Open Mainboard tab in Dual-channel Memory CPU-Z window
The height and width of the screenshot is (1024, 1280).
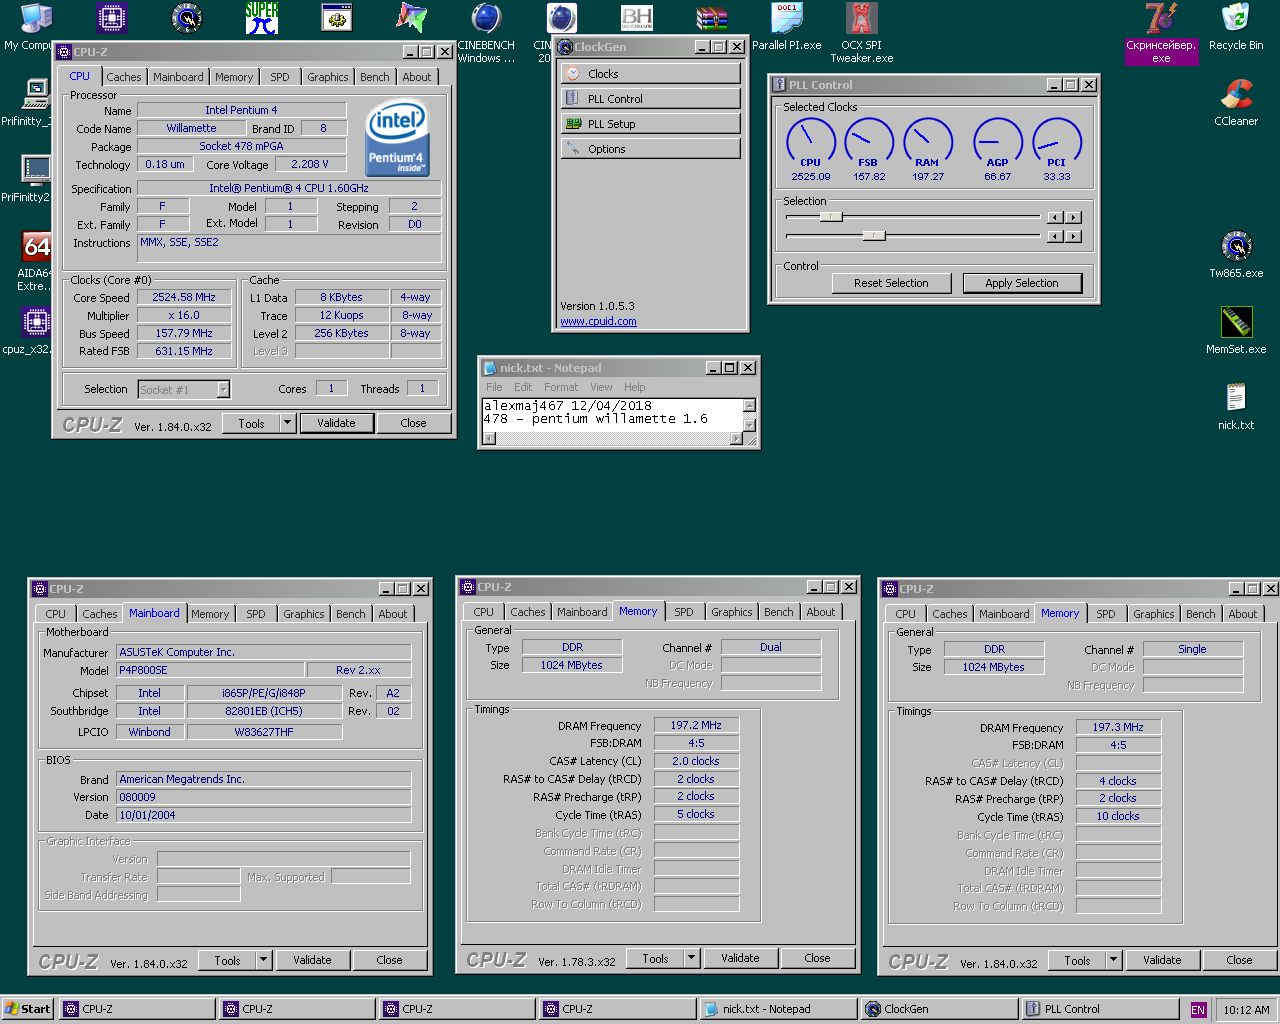point(582,612)
